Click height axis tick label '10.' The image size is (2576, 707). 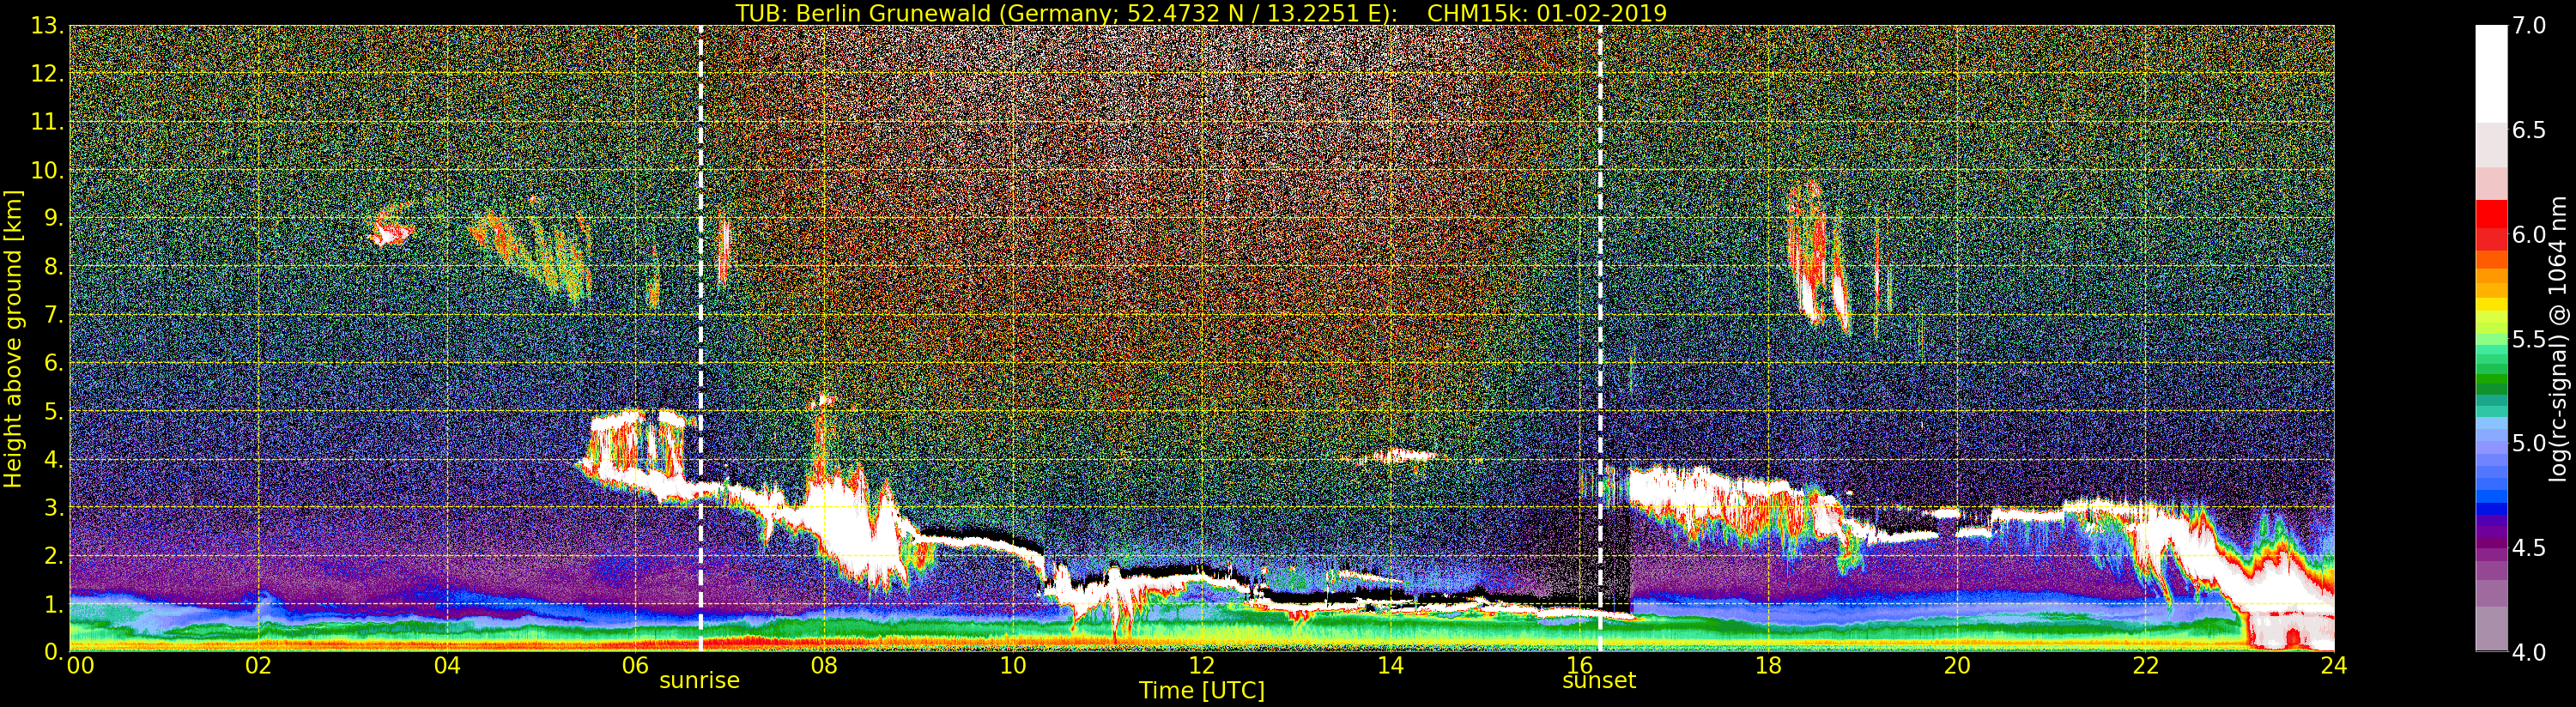pos(49,170)
